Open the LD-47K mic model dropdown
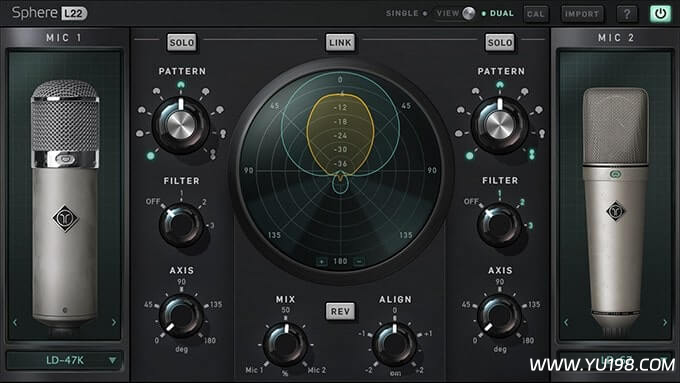680x383 pixels. (x=64, y=360)
